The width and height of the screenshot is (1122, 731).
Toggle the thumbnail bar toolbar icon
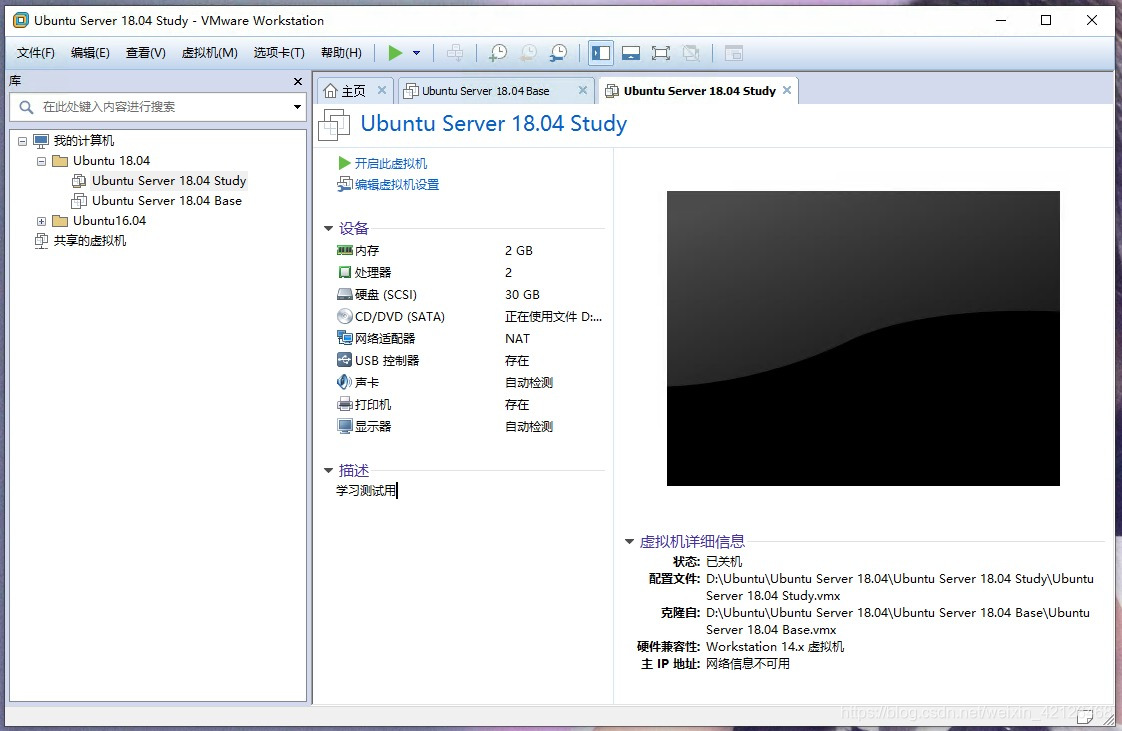630,53
